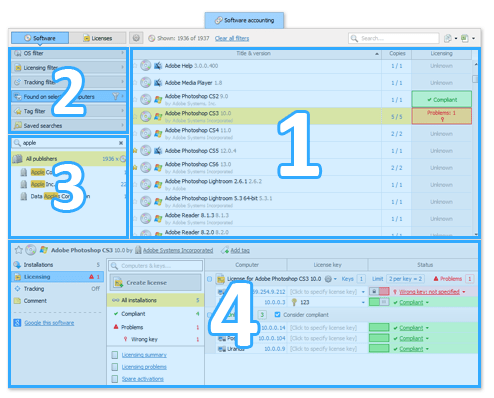Click the publisher icon beside Apple Inc.
The height and width of the screenshot is (398, 494).
(x=24, y=184)
